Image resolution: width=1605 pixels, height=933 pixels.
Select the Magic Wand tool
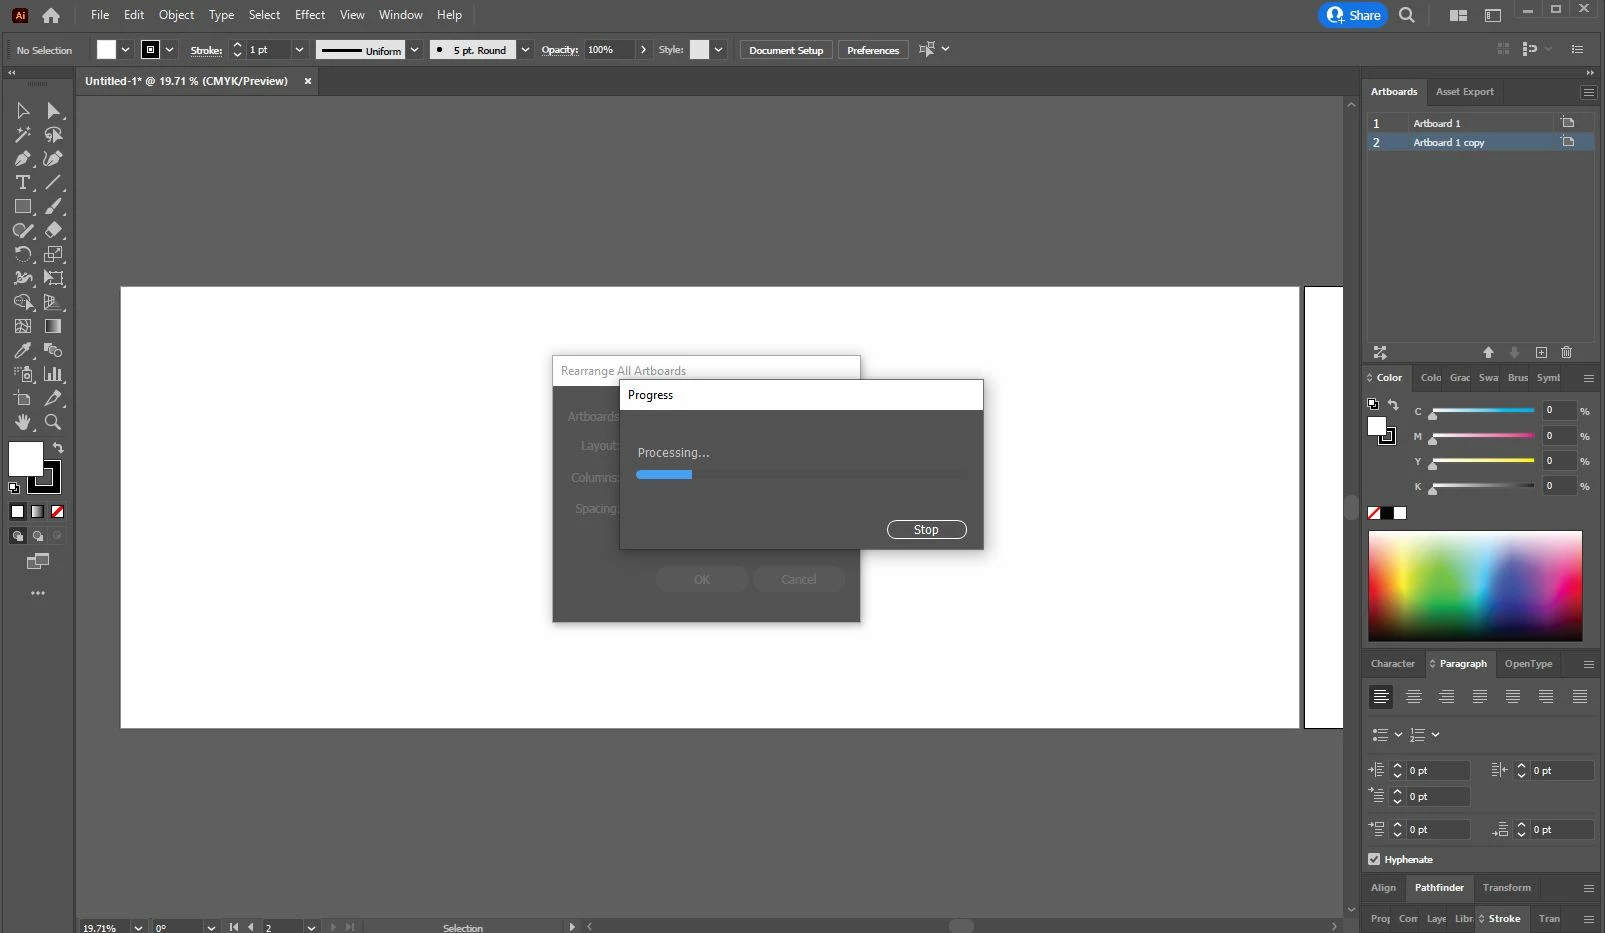22,135
